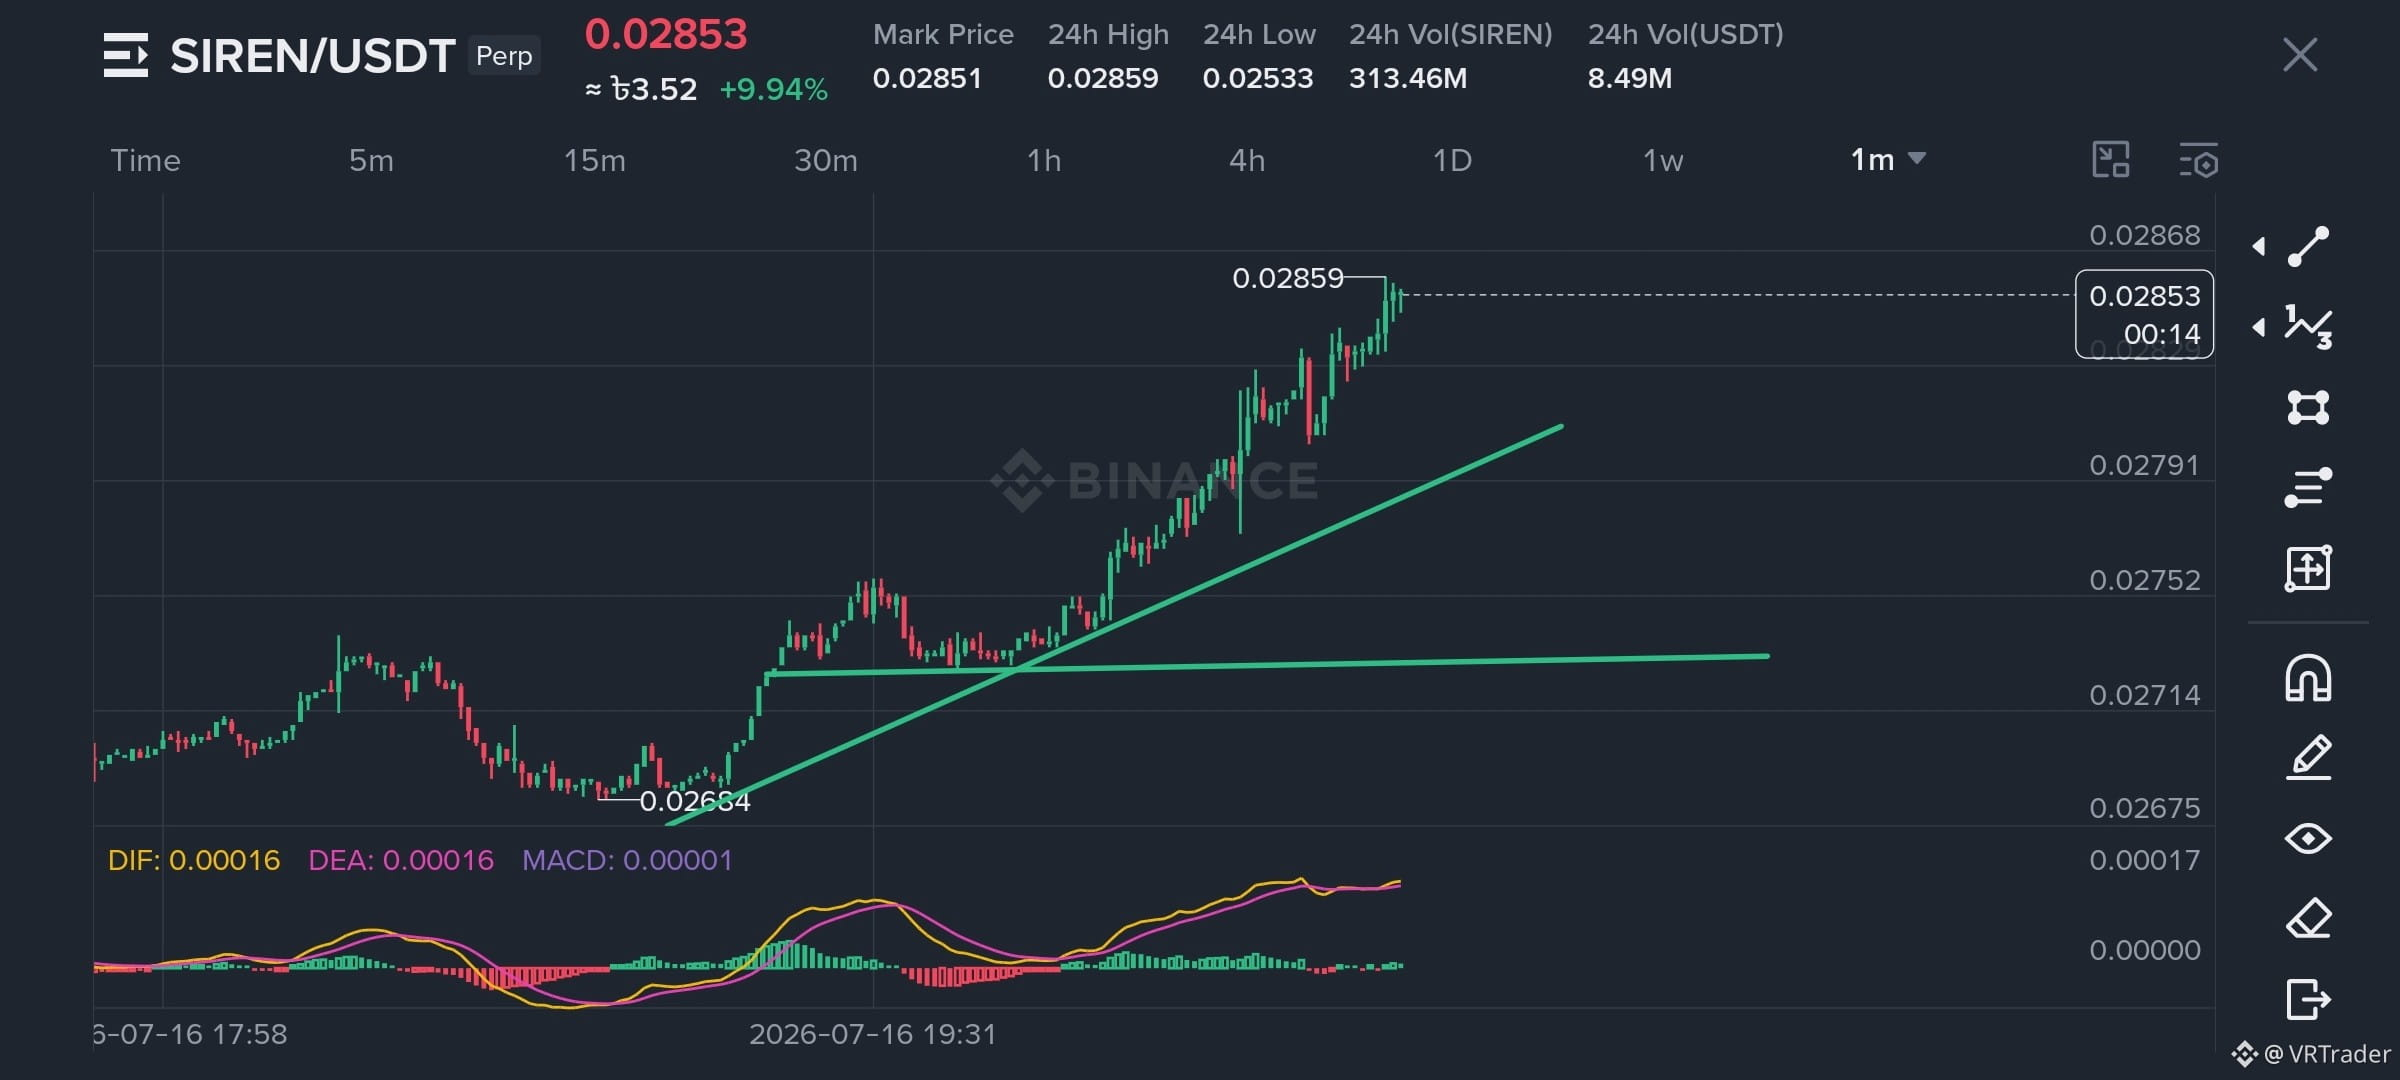Open the market list menu icon
This screenshot has width=2400, height=1080.
(x=126, y=55)
